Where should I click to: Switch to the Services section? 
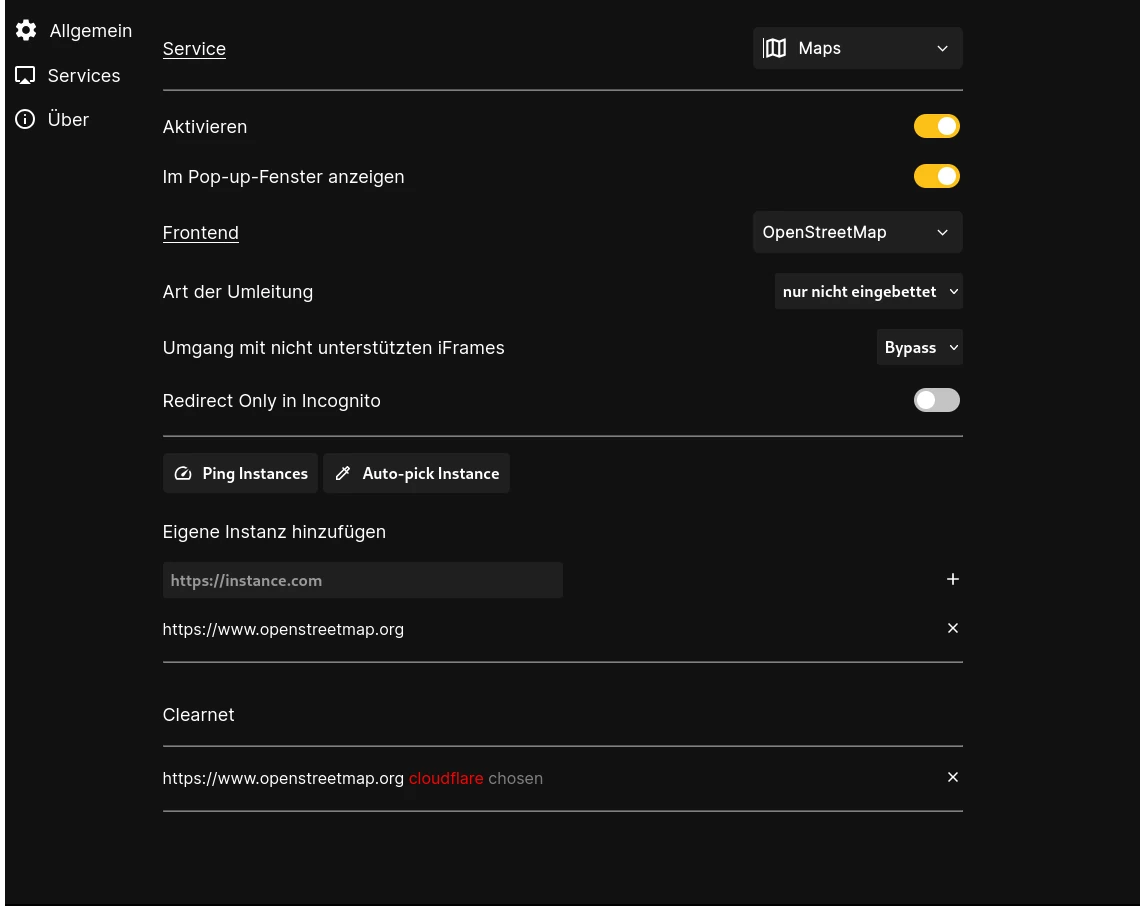[x=84, y=75]
